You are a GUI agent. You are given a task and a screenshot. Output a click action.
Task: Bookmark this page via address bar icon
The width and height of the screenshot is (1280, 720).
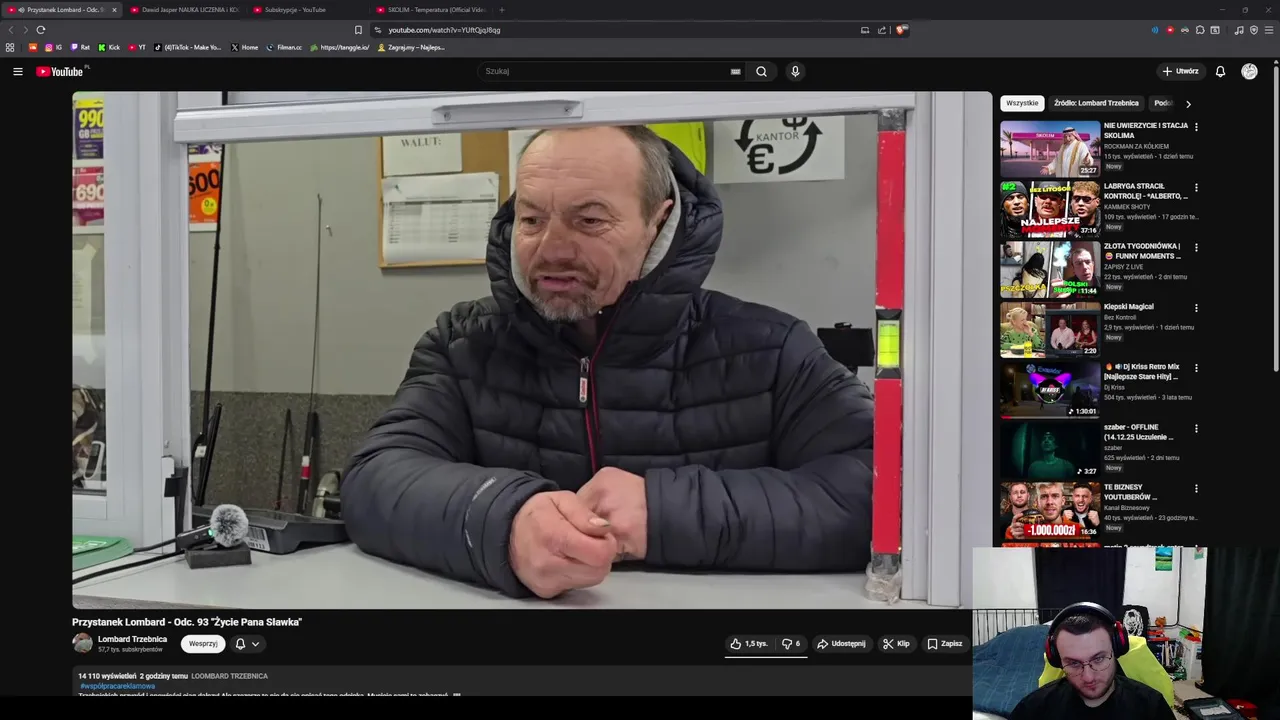(x=358, y=30)
